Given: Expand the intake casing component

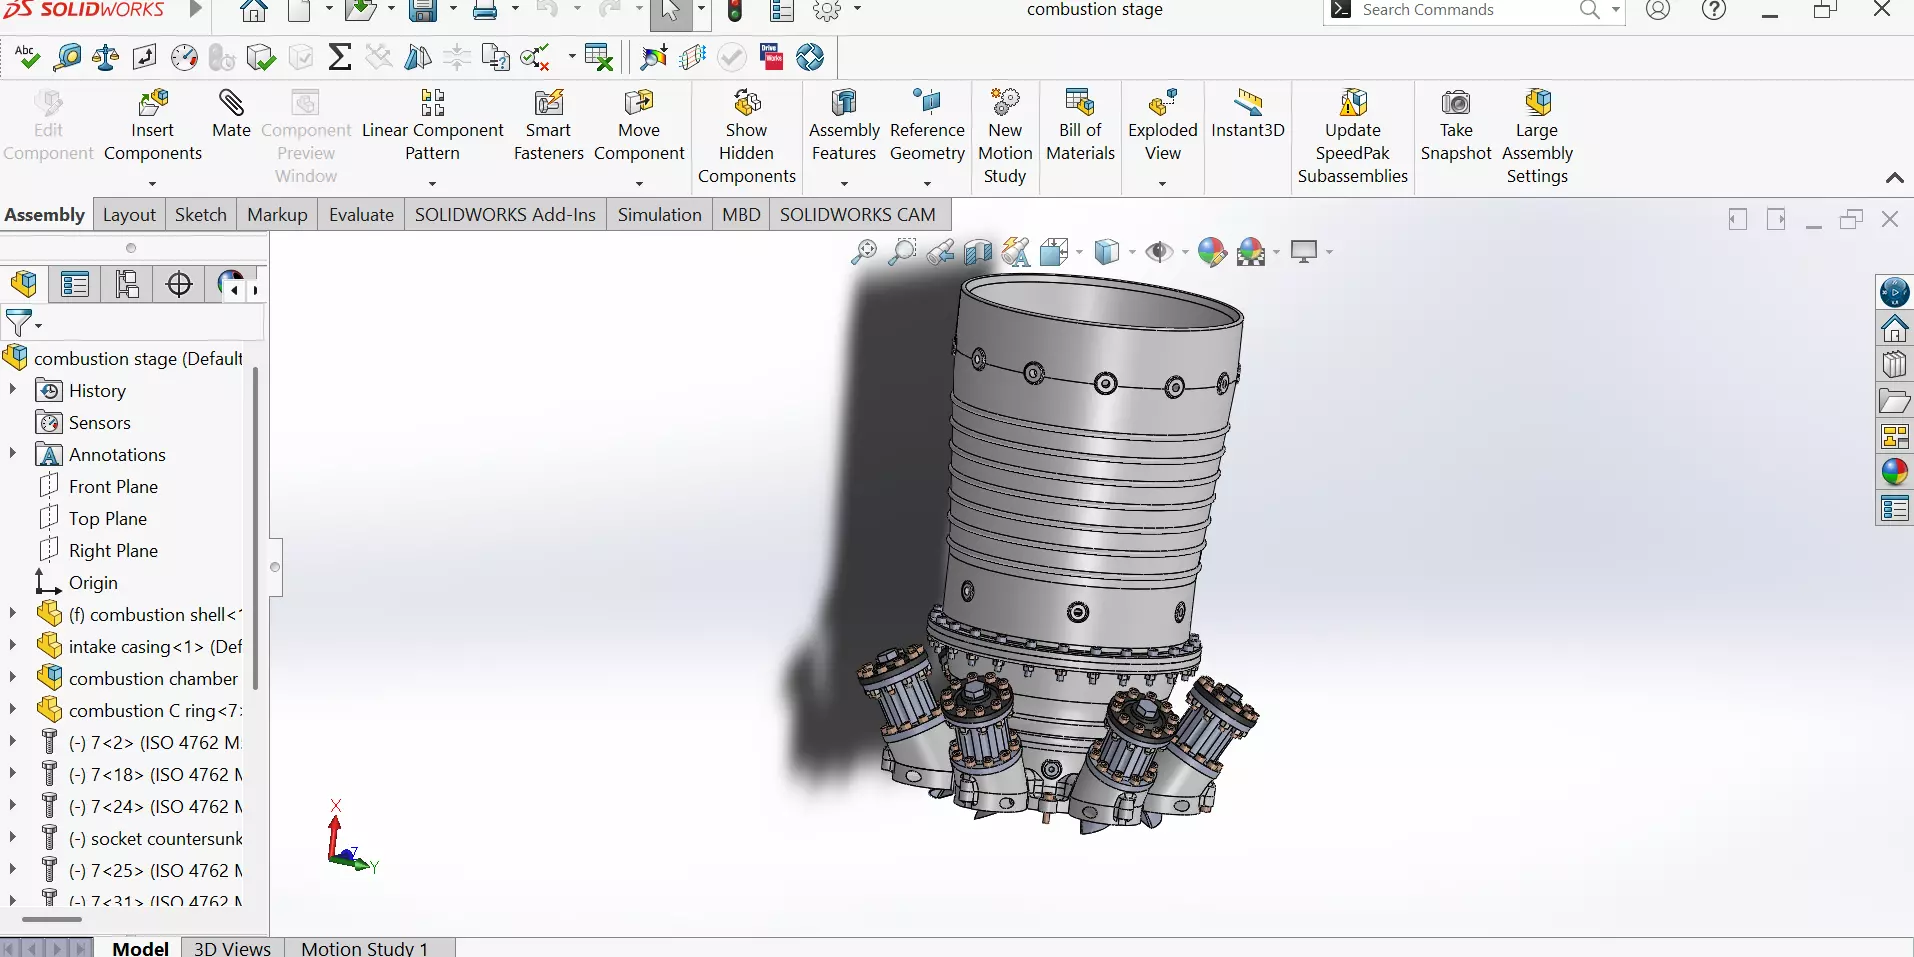Looking at the screenshot, I should pyautogui.click(x=13, y=646).
